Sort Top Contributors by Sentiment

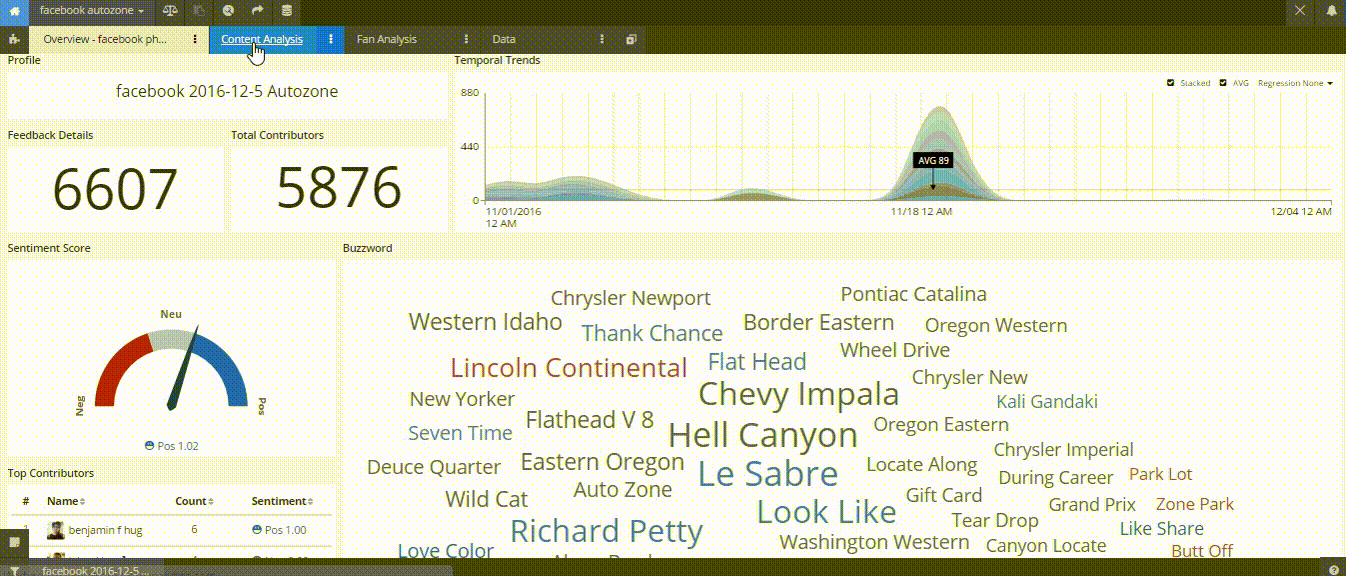point(283,501)
